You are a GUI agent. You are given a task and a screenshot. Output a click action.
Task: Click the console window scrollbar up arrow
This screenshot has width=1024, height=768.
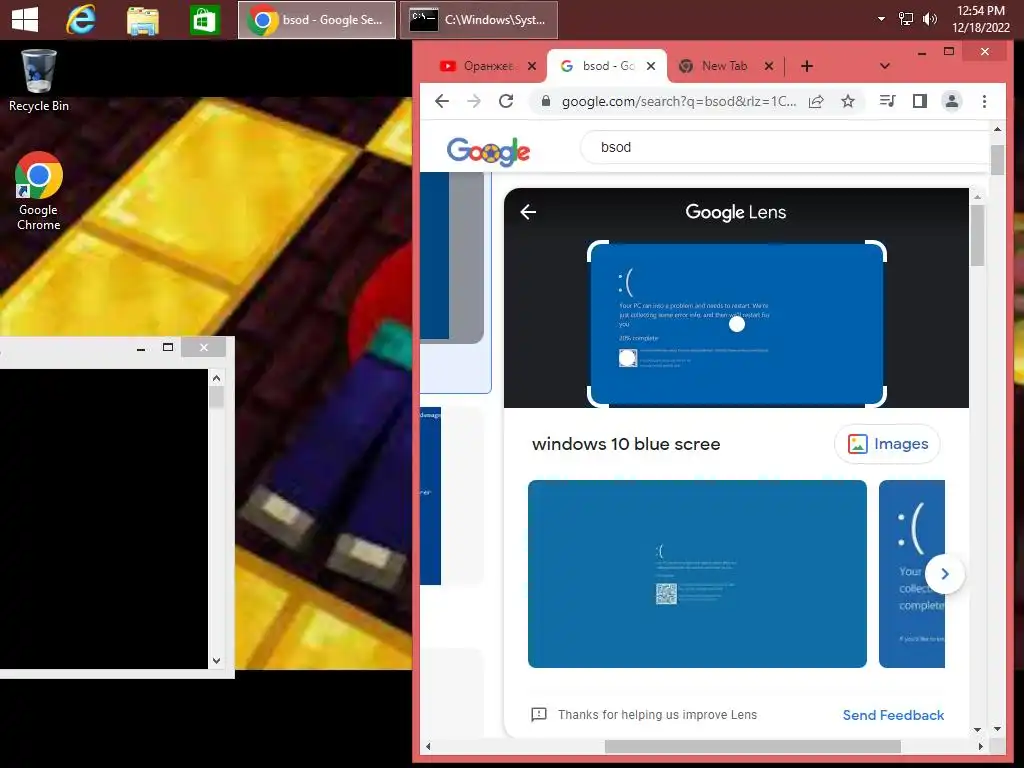[217, 377]
